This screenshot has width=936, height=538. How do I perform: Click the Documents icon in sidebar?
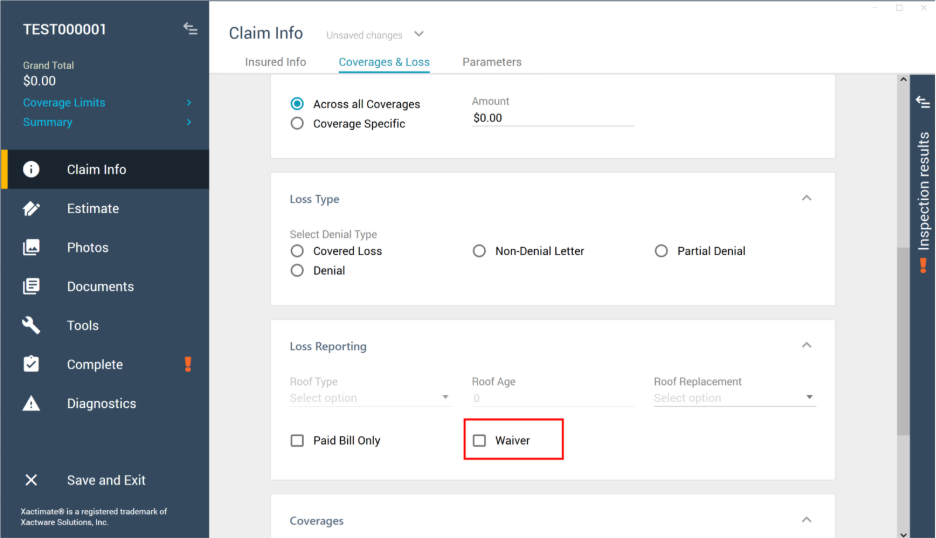point(32,286)
